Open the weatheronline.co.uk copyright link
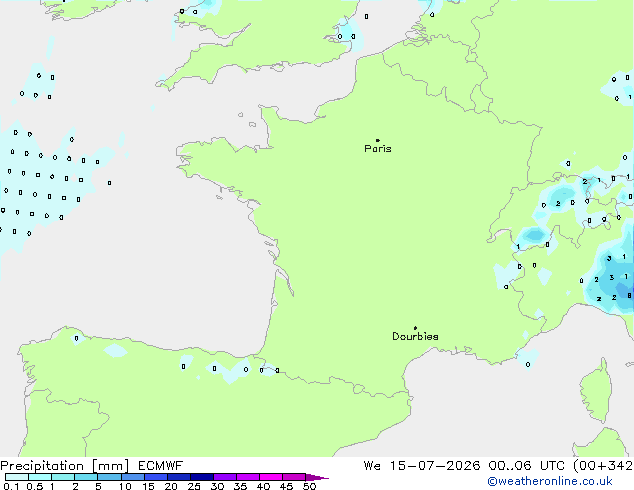Image resolution: width=634 pixels, height=490 pixels. (550, 481)
